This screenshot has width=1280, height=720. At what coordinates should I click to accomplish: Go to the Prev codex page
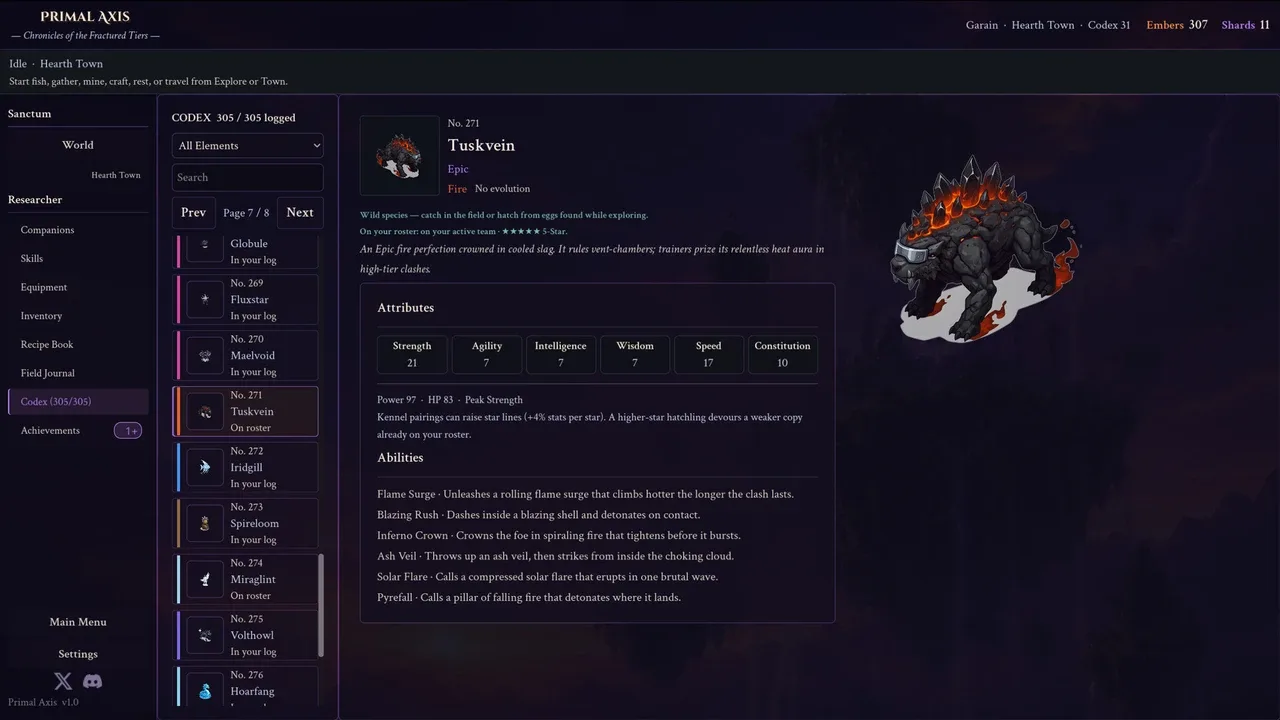click(194, 212)
